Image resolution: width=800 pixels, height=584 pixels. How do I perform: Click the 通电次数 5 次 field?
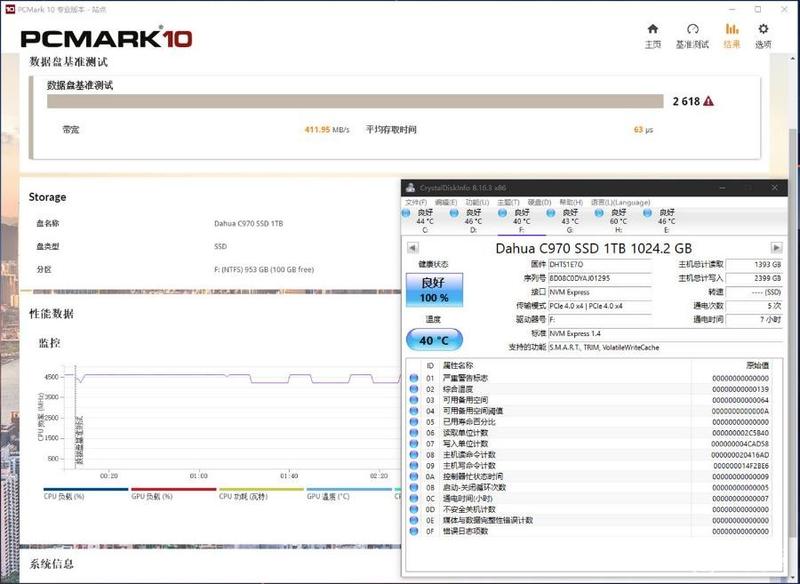[754, 306]
